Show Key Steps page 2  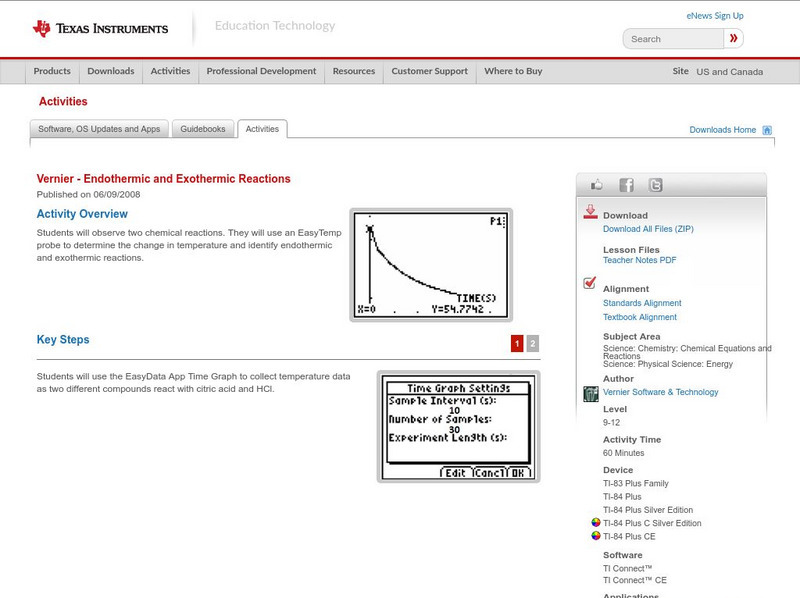tap(533, 343)
